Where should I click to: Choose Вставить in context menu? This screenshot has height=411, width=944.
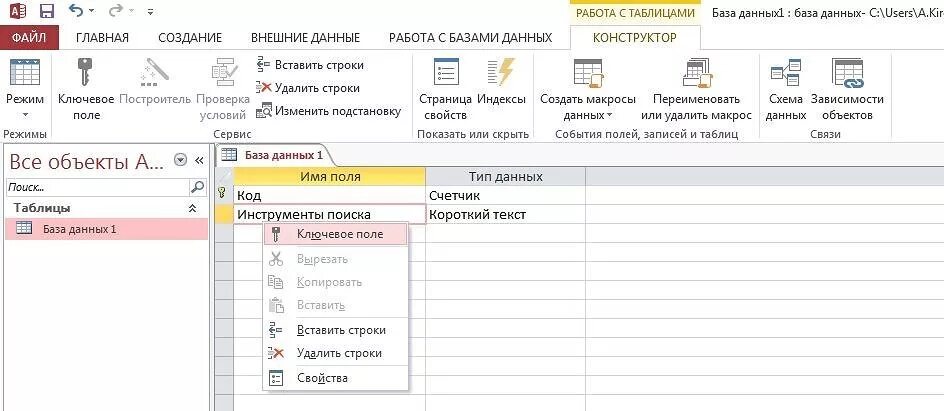click(x=335, y=305)
